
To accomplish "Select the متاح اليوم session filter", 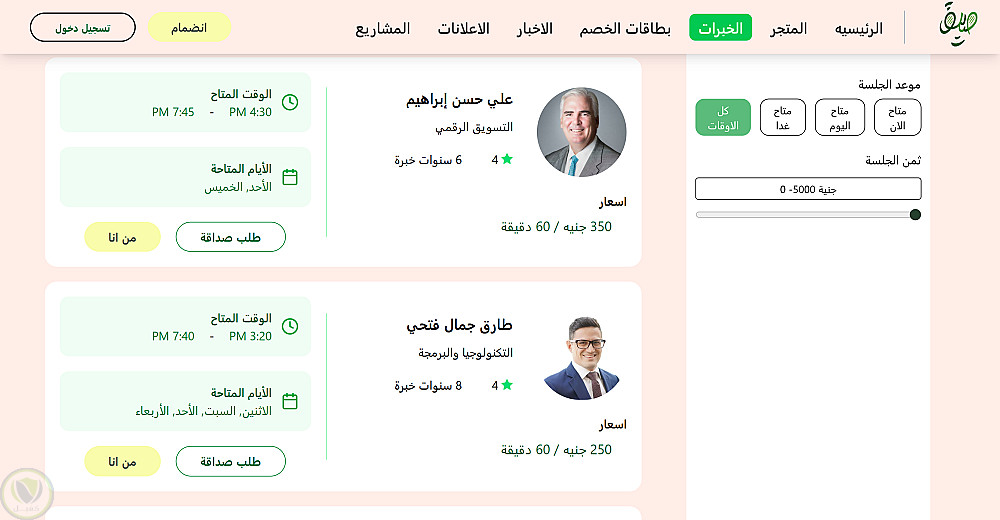I will coord(840,118).
